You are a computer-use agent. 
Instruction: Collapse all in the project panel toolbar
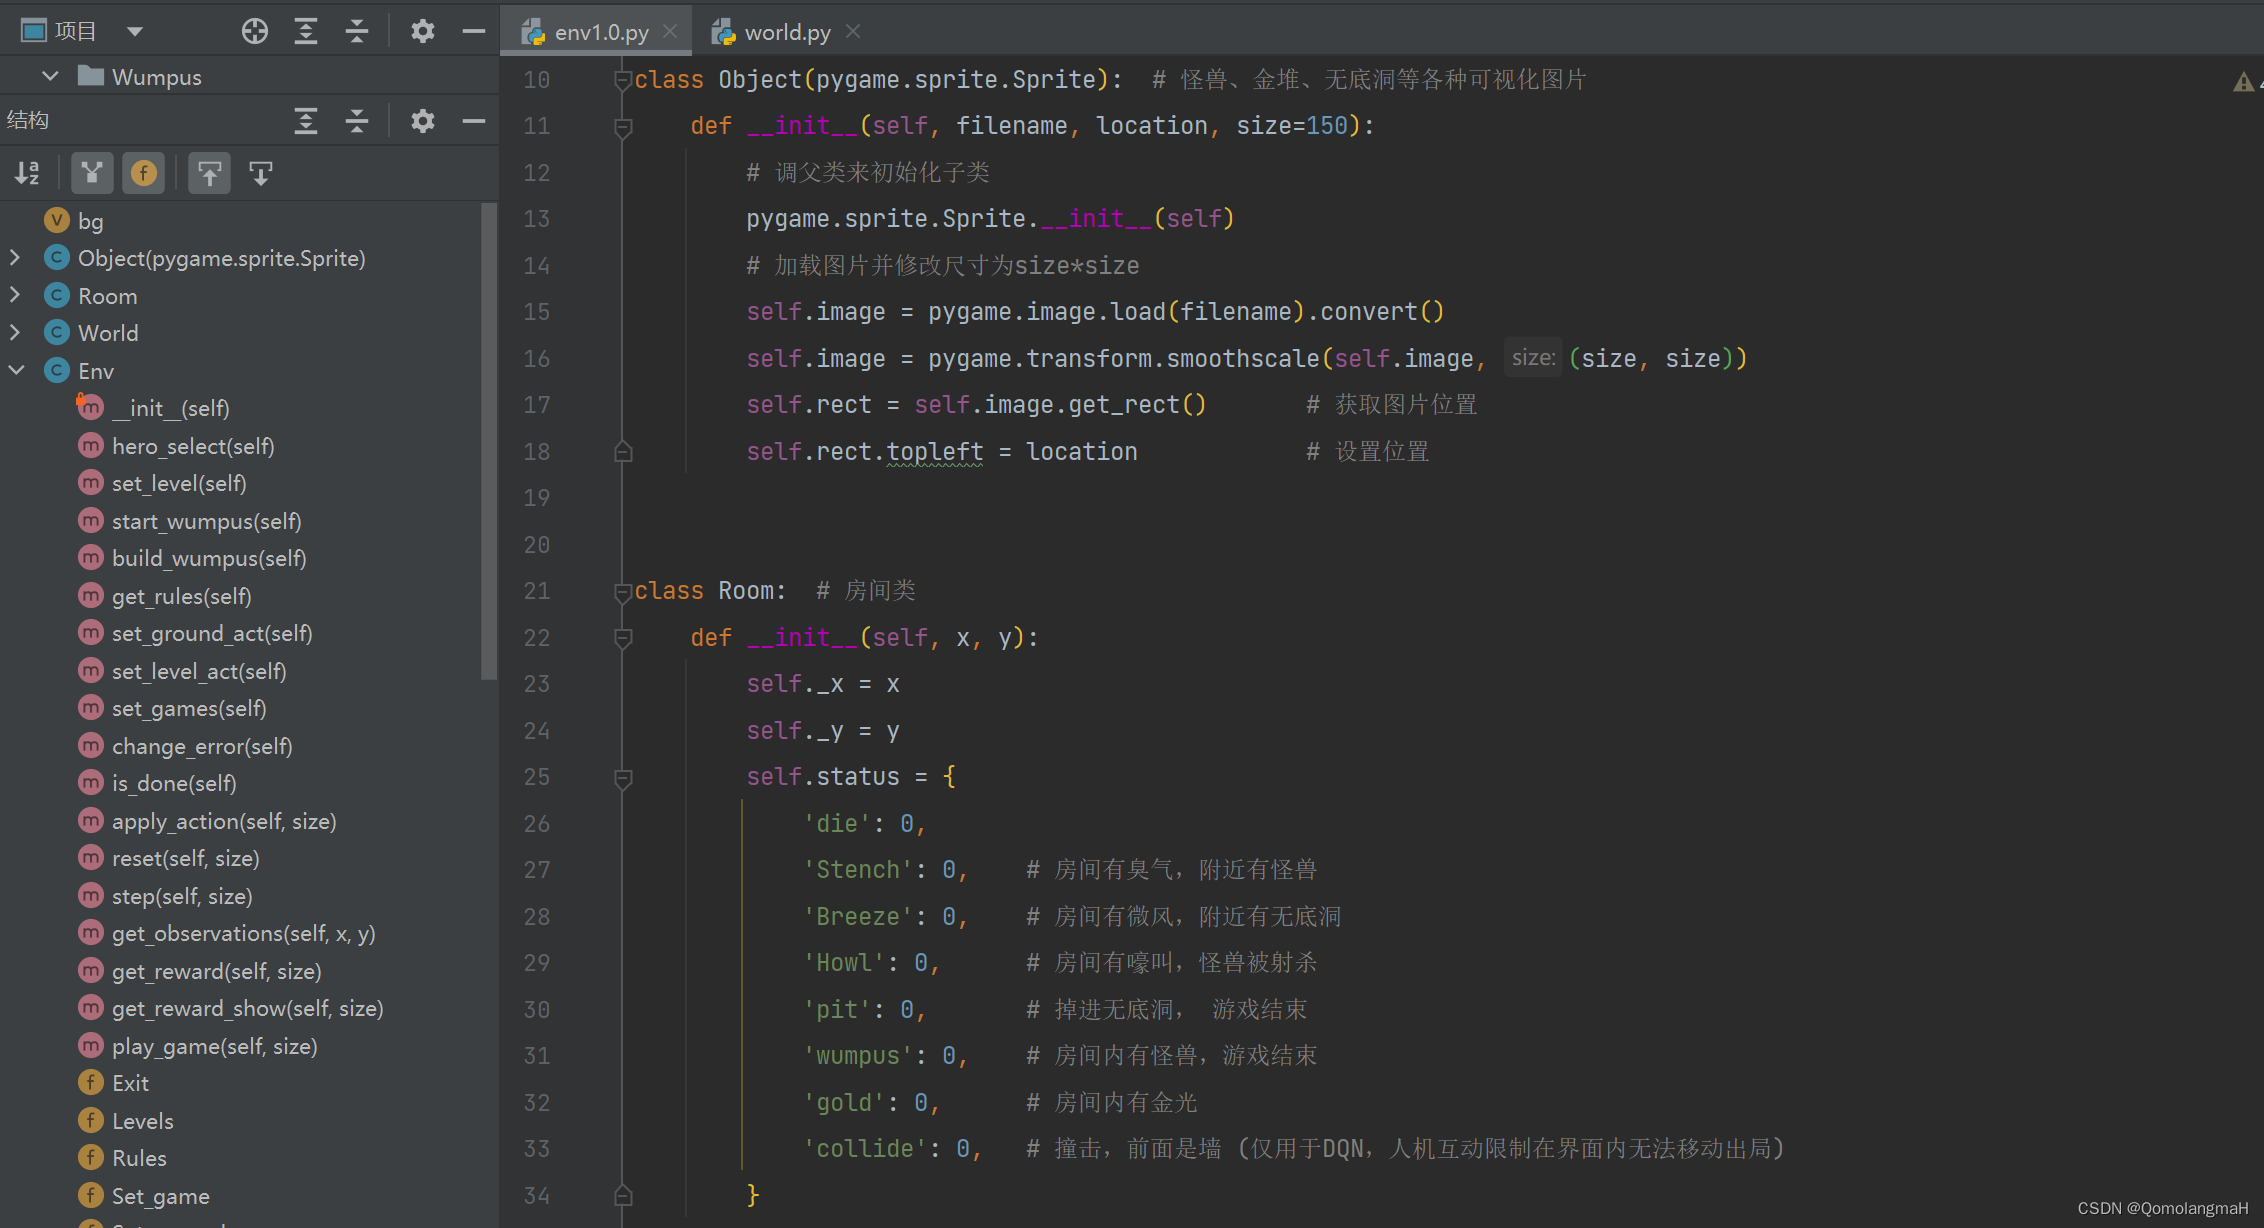357,32
